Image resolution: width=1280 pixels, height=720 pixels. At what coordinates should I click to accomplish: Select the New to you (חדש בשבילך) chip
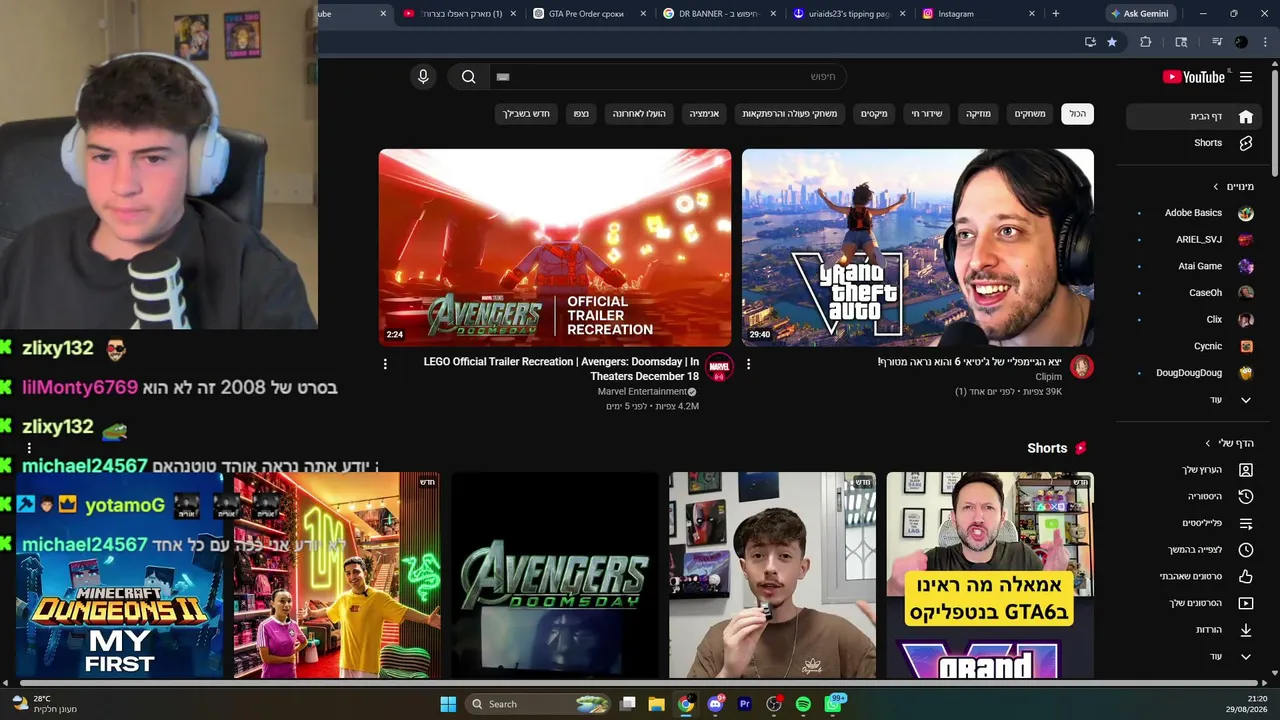click(x=526, y=114)
